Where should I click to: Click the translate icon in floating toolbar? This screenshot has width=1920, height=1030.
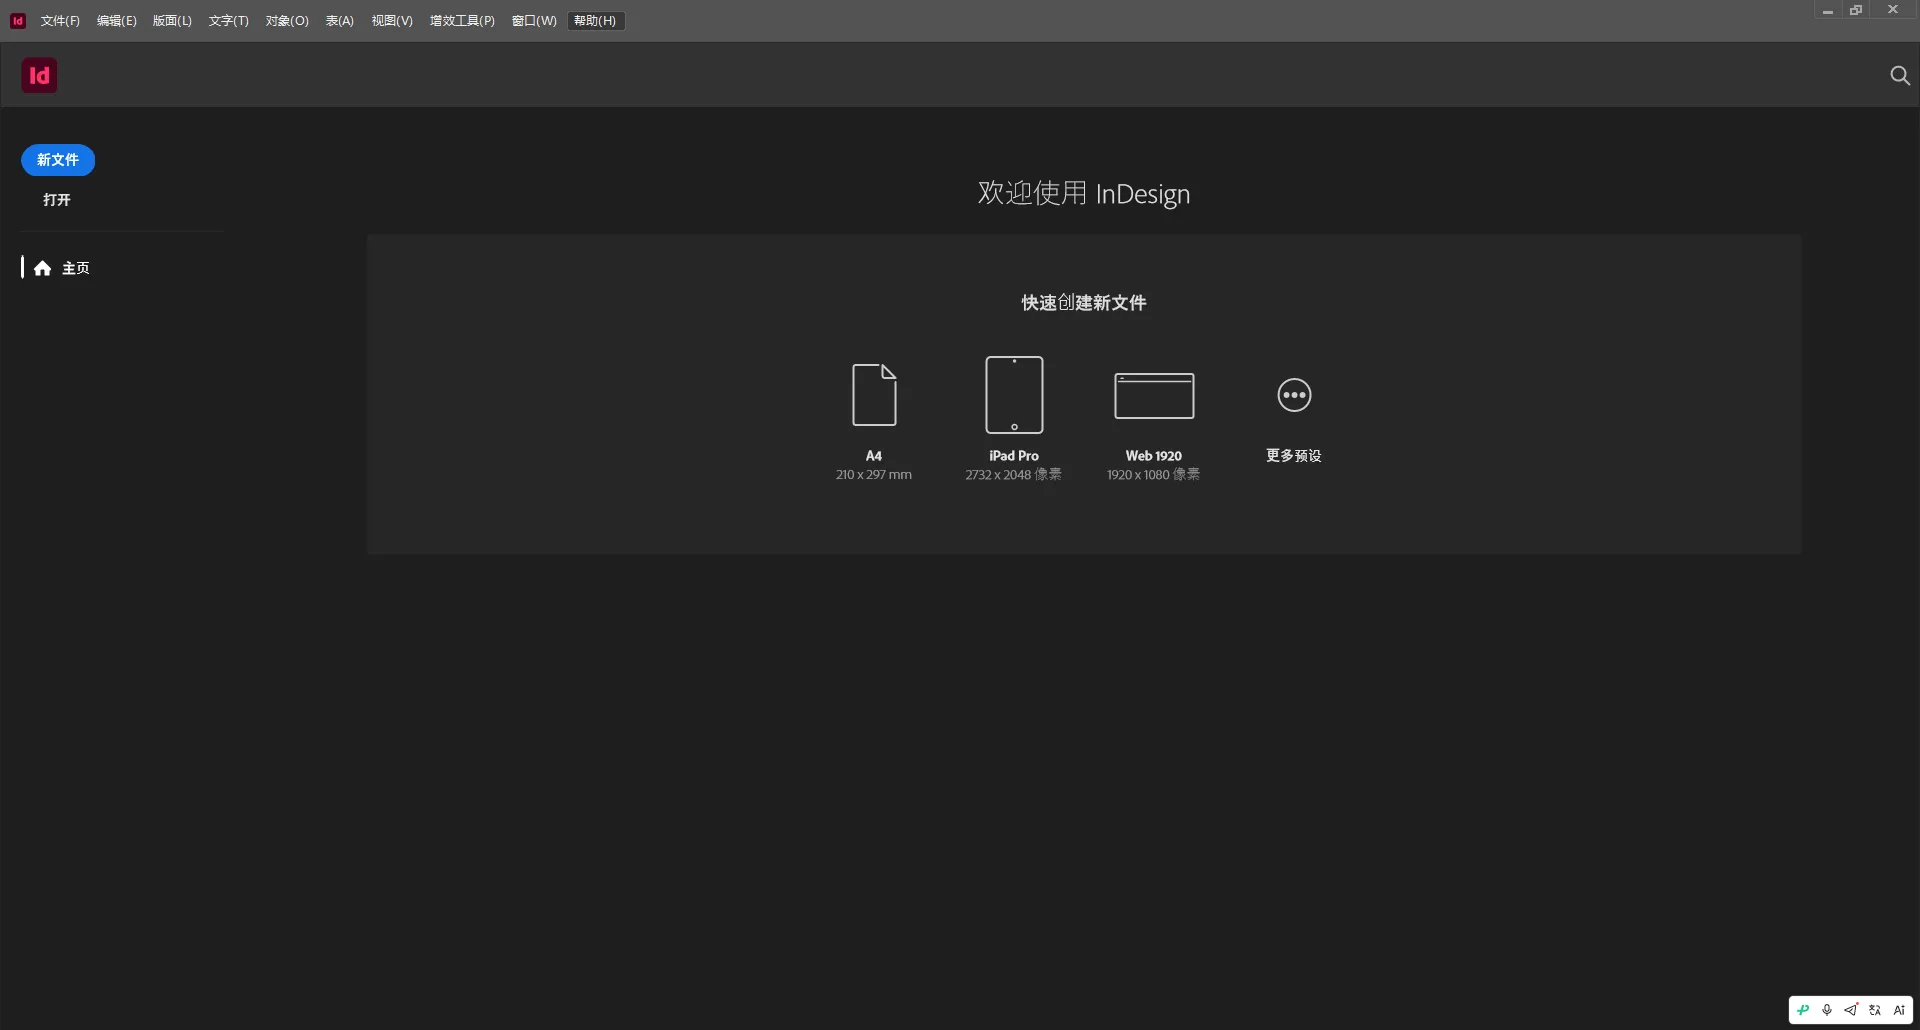point(1875,1010)
